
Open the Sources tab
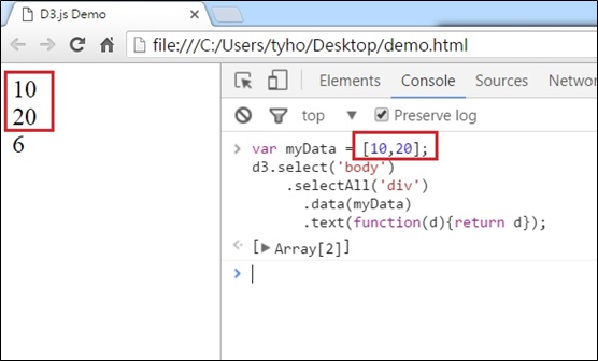tap(501, 80)
